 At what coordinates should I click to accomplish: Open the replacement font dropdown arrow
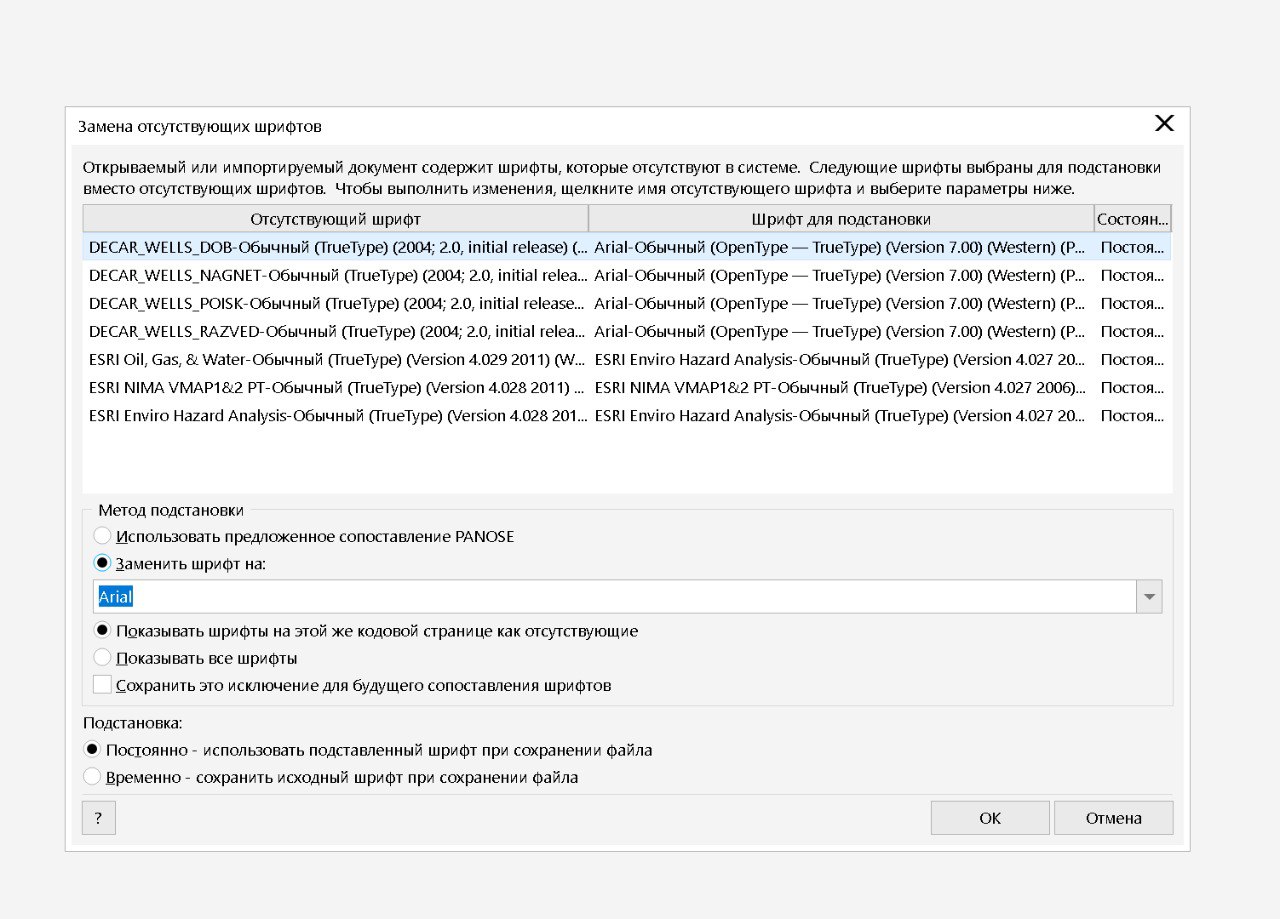[1149, 597]
